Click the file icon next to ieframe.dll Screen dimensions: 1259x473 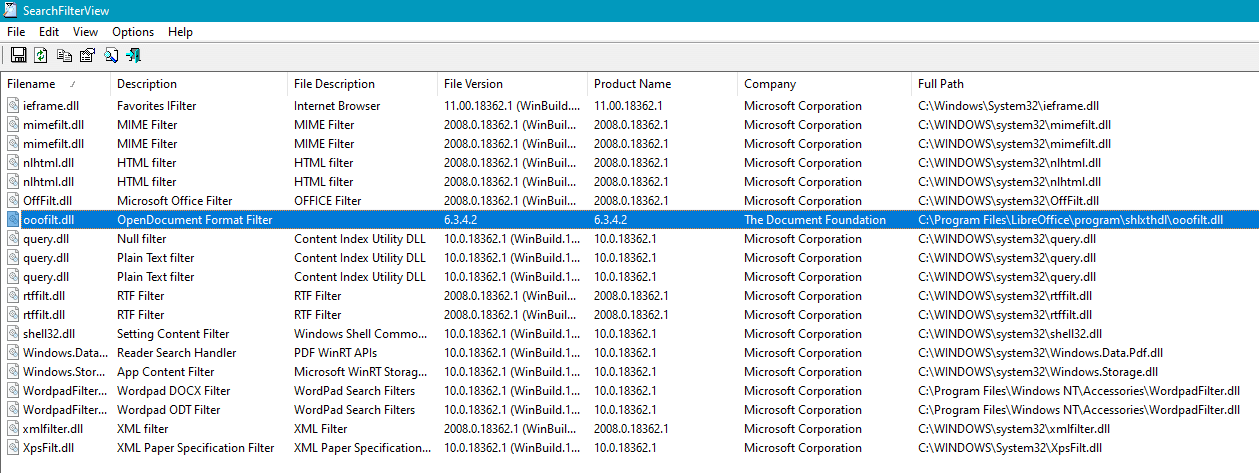(13, 106)
